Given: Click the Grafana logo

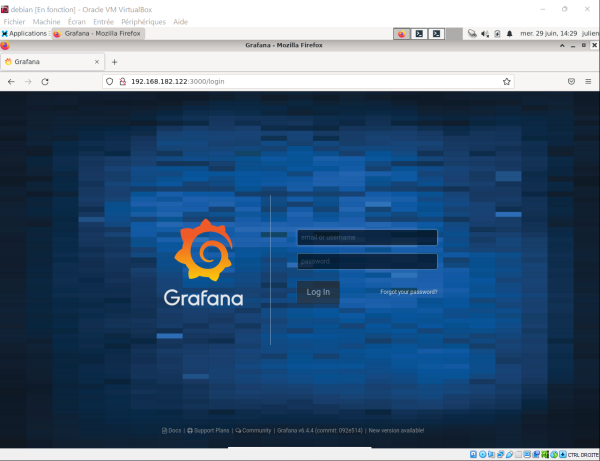Looking at the screenshot, I should click(x=204, y=263).
